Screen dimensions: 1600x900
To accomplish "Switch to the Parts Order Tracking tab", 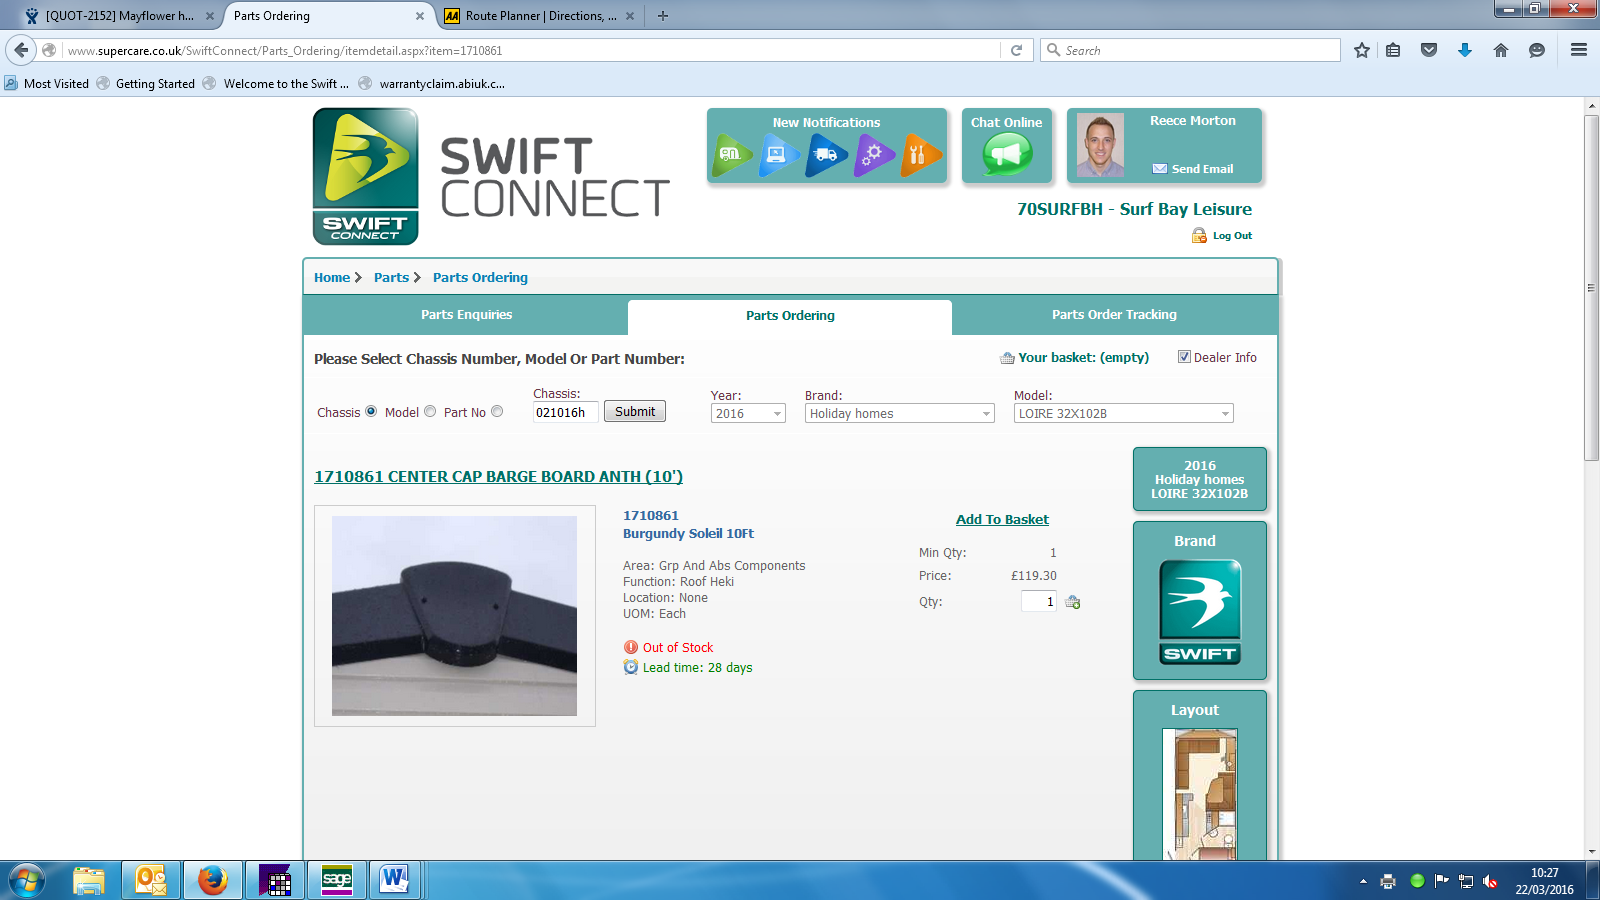I will coord(1114,315).
